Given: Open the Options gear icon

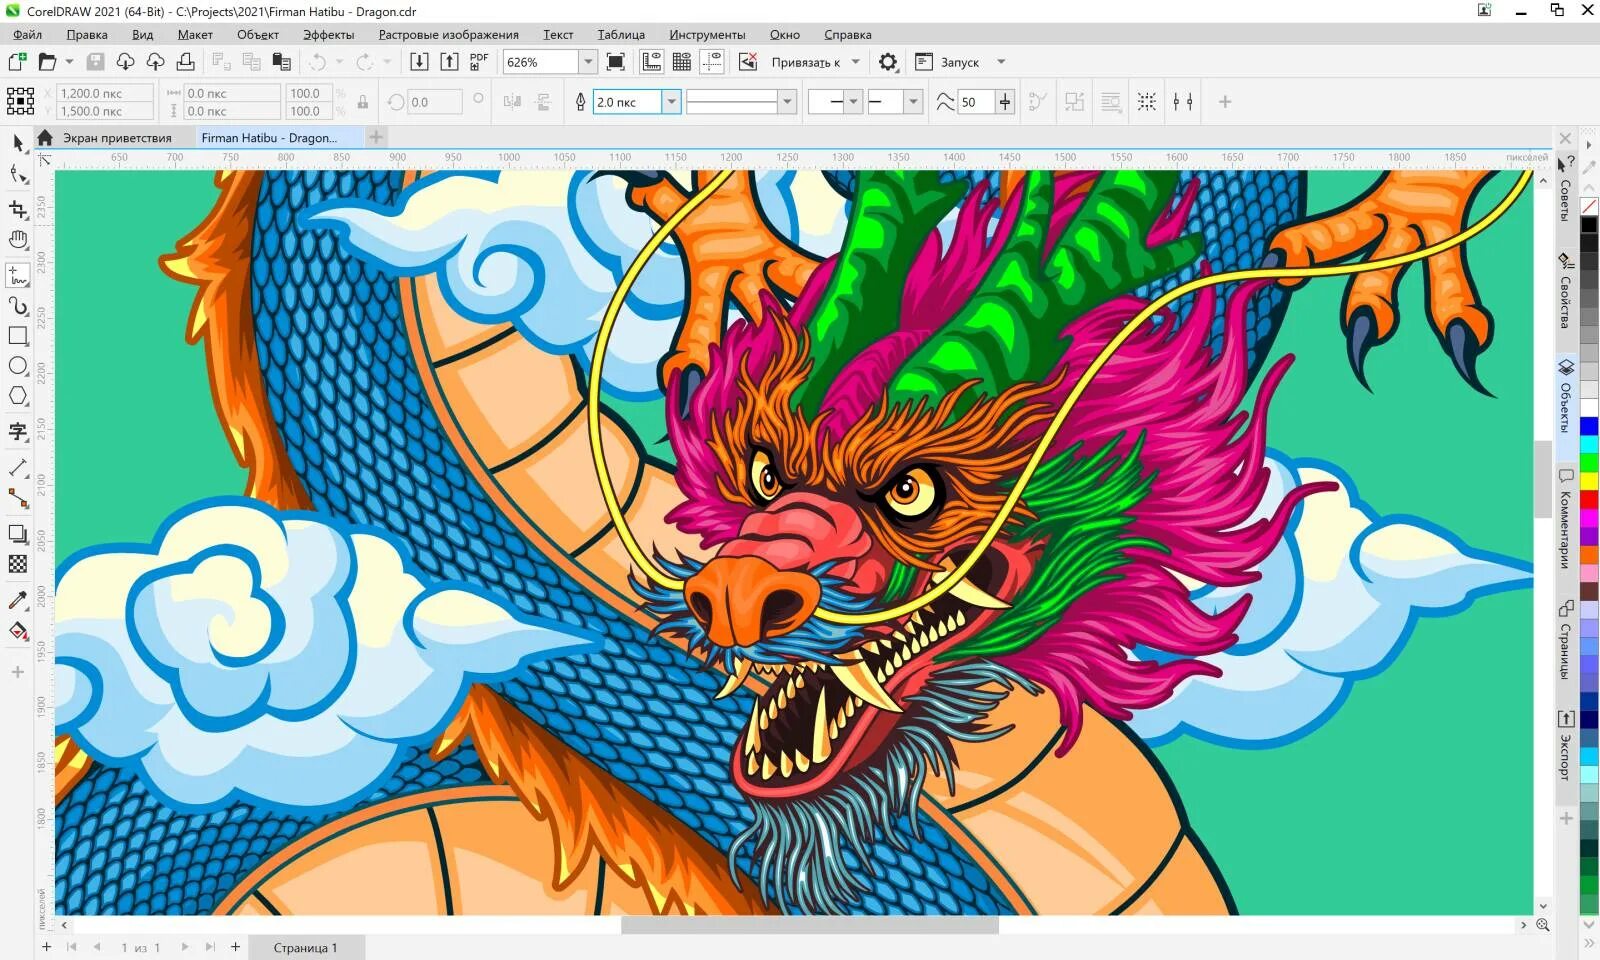Looking at the screenshot, I should [x=888, y=62].
